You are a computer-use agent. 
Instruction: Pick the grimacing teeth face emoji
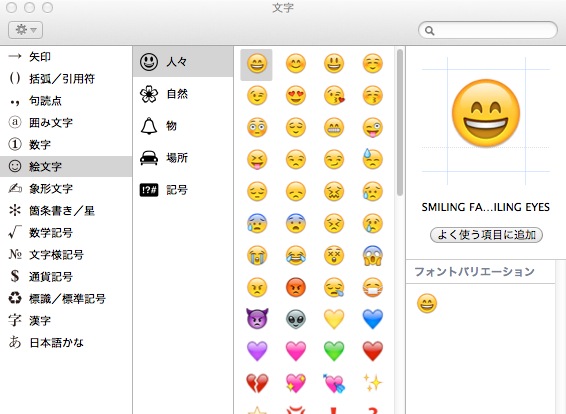[334, 127]
